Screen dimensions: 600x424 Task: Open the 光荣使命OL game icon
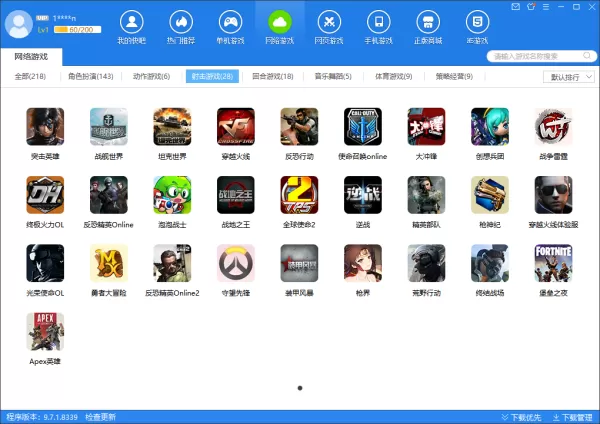tap(45, 263)
